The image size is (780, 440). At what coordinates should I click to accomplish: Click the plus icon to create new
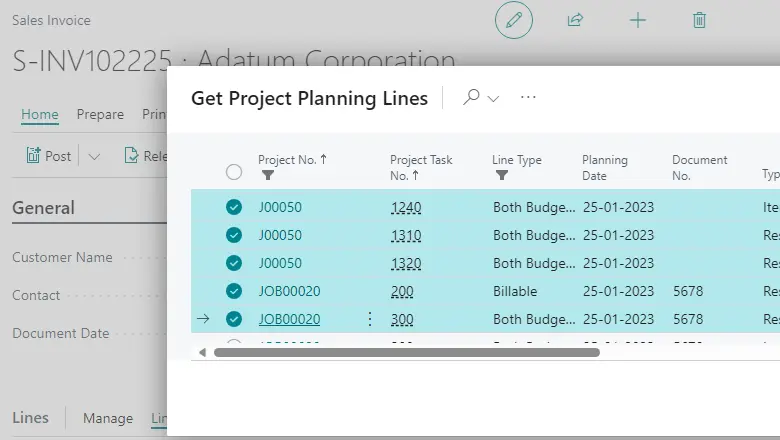coord(637,20)
